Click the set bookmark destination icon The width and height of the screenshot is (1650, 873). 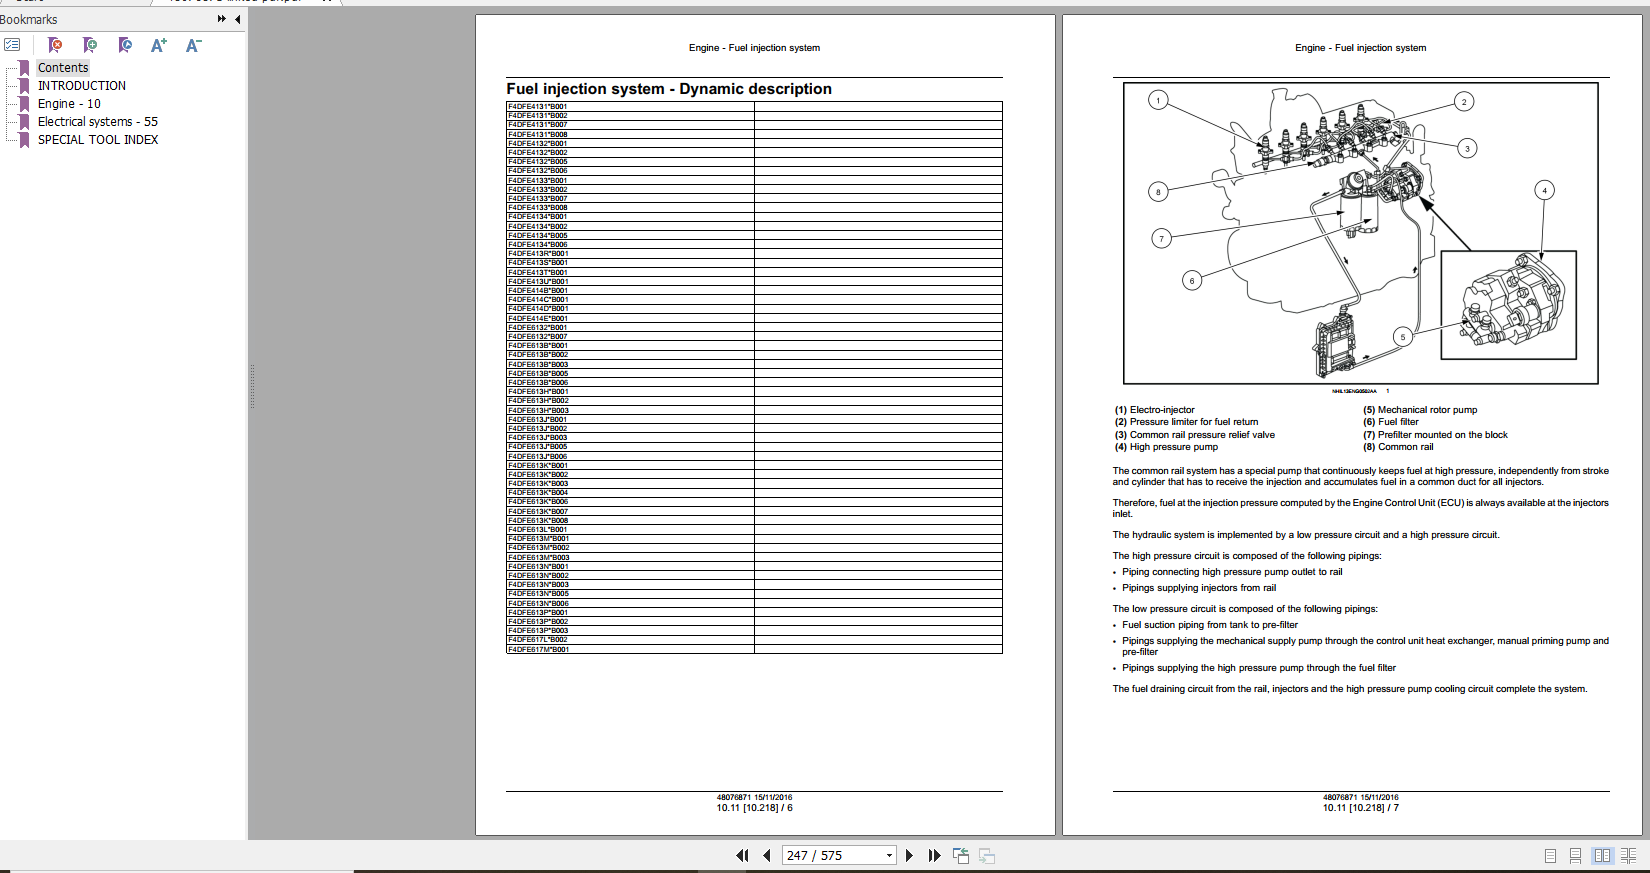tap(125, 45)
